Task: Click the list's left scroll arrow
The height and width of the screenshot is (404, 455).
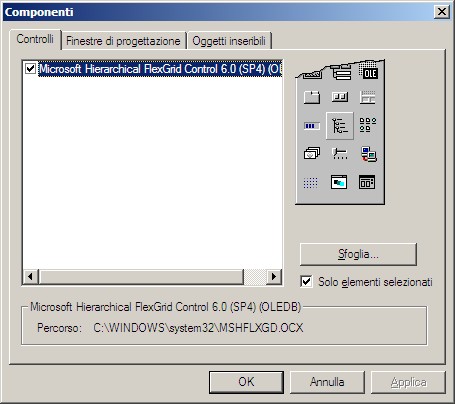Action: [31, 276]
